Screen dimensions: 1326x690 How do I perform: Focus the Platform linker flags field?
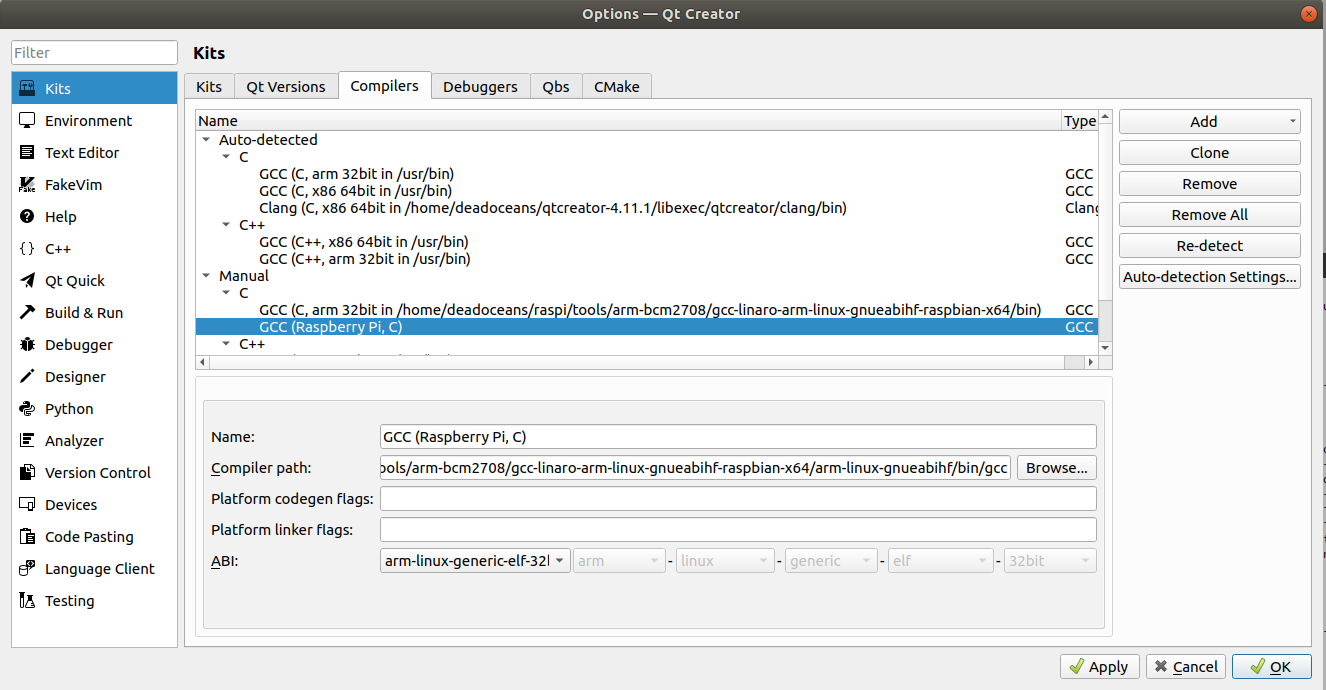point(738,530)
